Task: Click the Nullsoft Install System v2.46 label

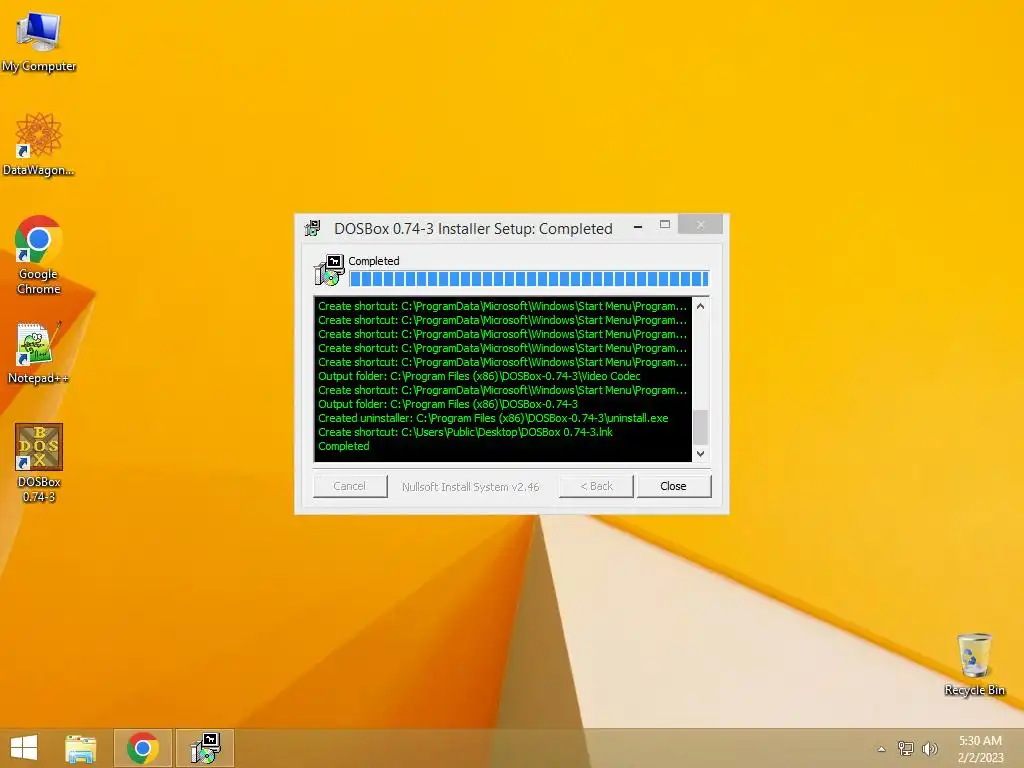Action: pos(470,487)
